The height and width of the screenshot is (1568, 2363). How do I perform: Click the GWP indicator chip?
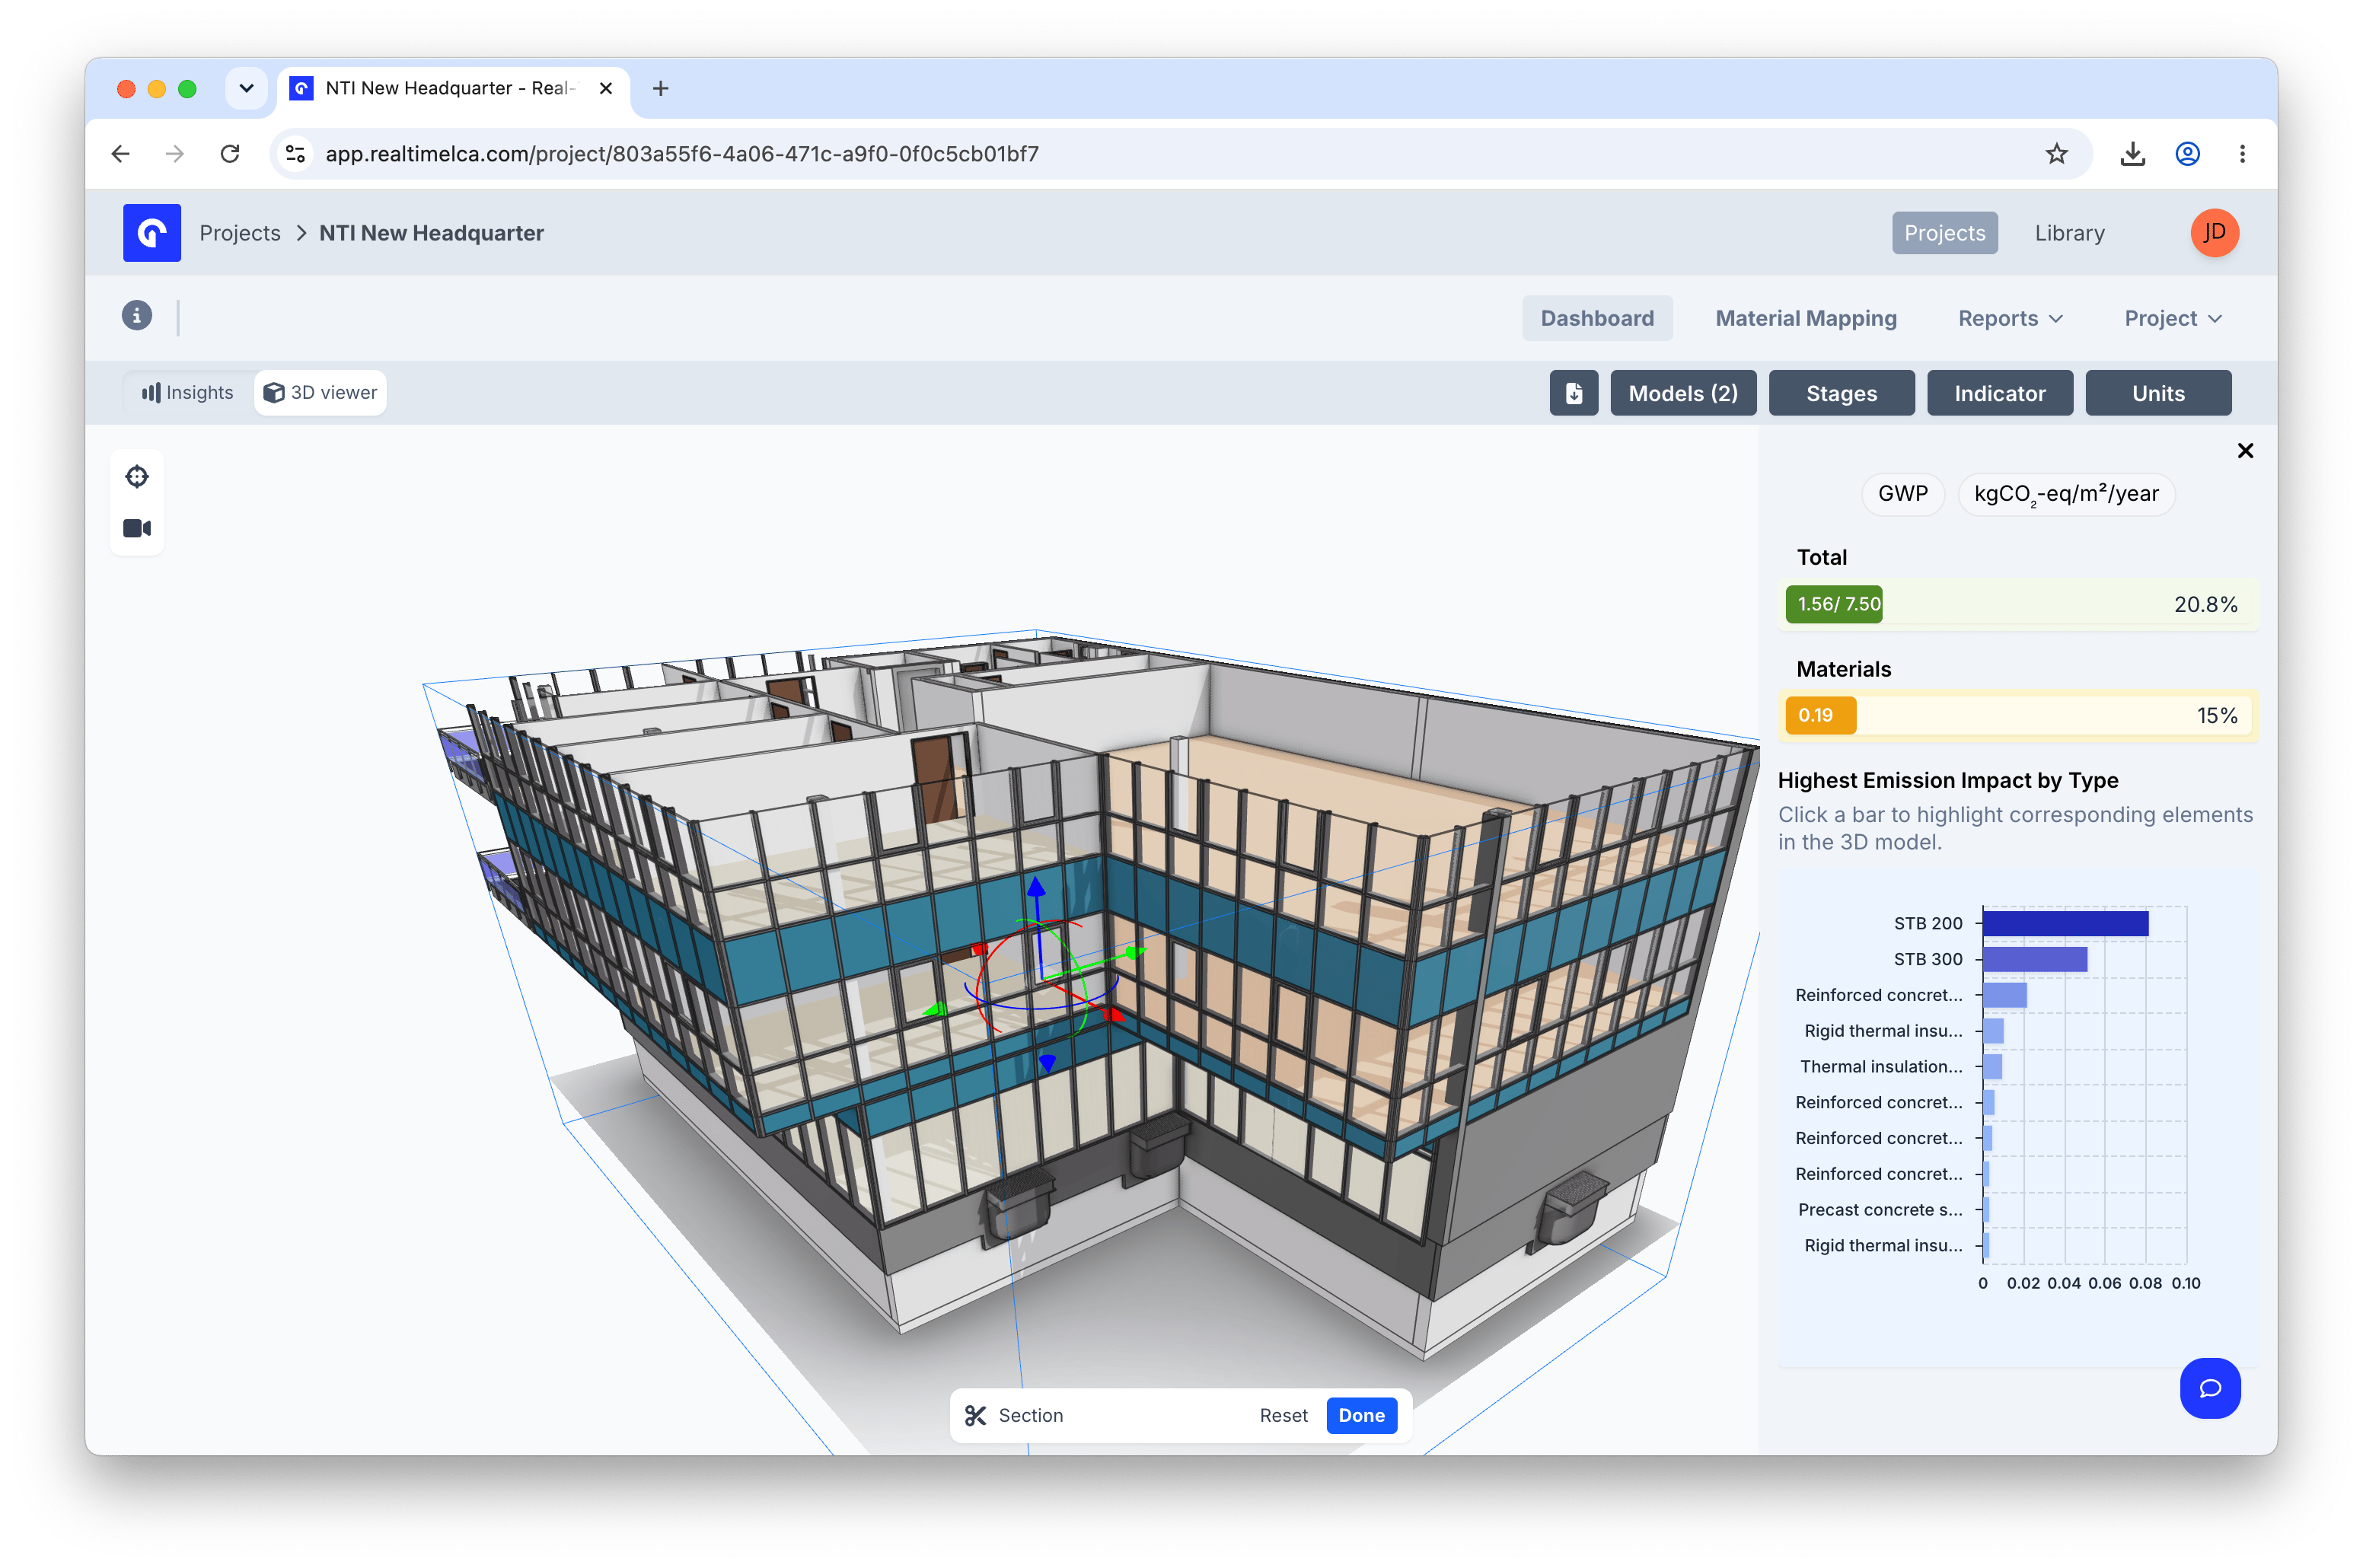tap(1902, 494)
